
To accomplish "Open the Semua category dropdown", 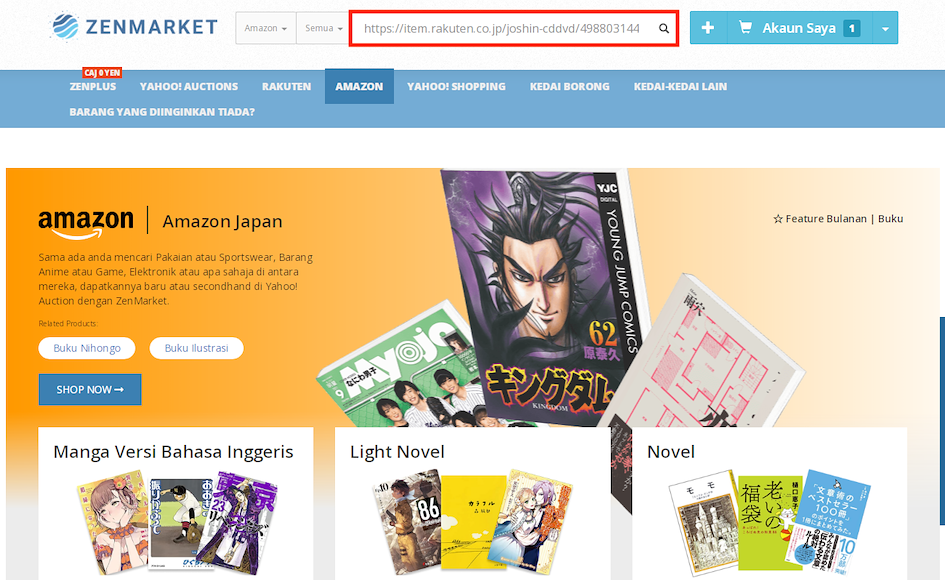I will pos(323,28).
